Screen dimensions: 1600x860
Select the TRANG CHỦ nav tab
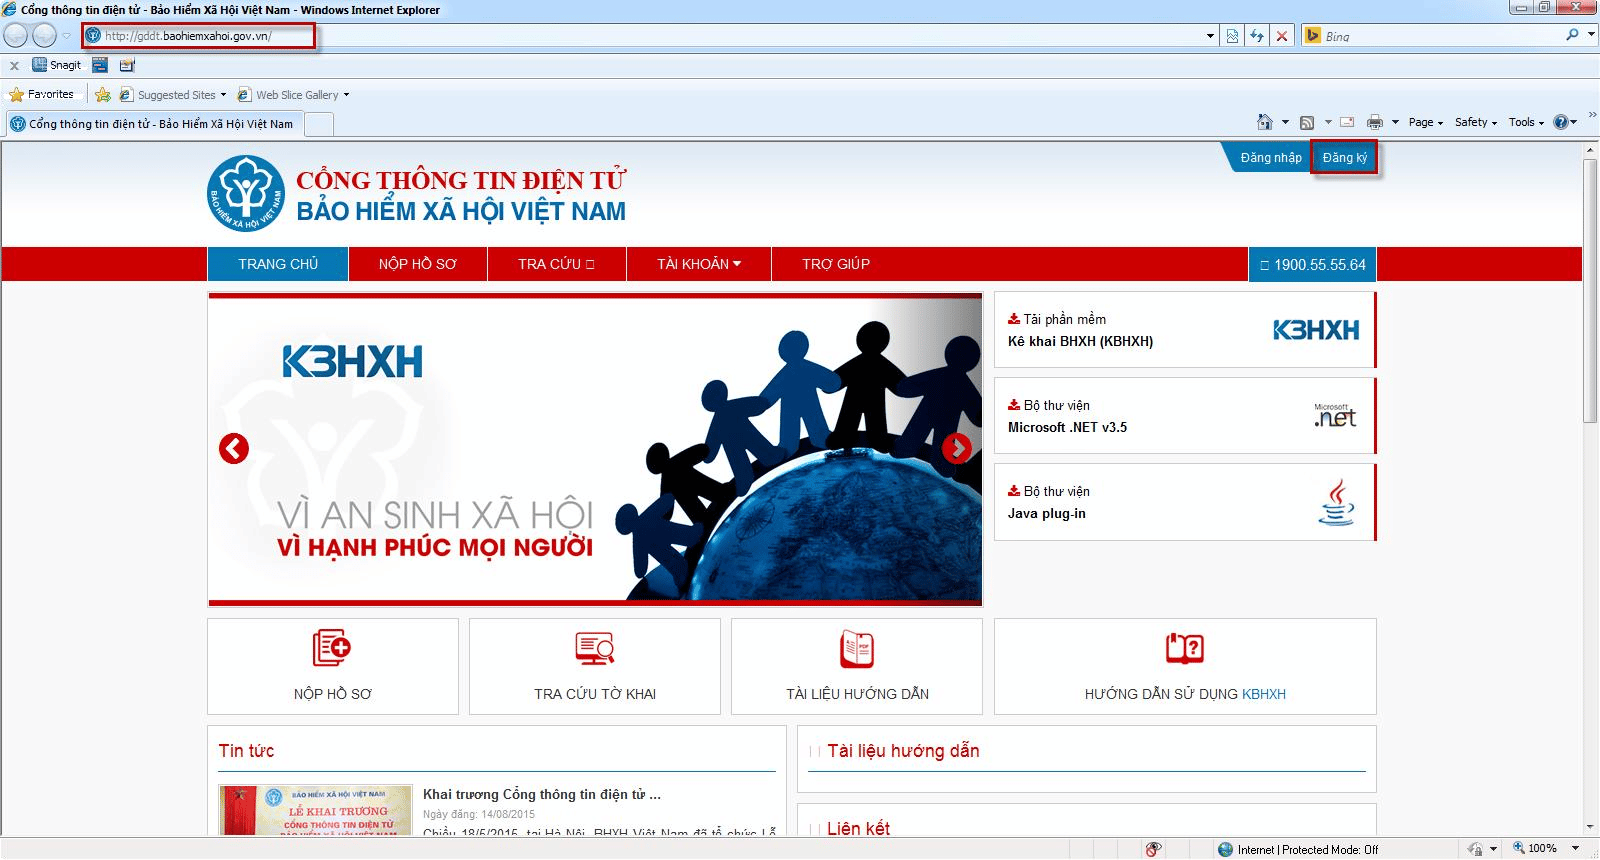tap(278, 264)
